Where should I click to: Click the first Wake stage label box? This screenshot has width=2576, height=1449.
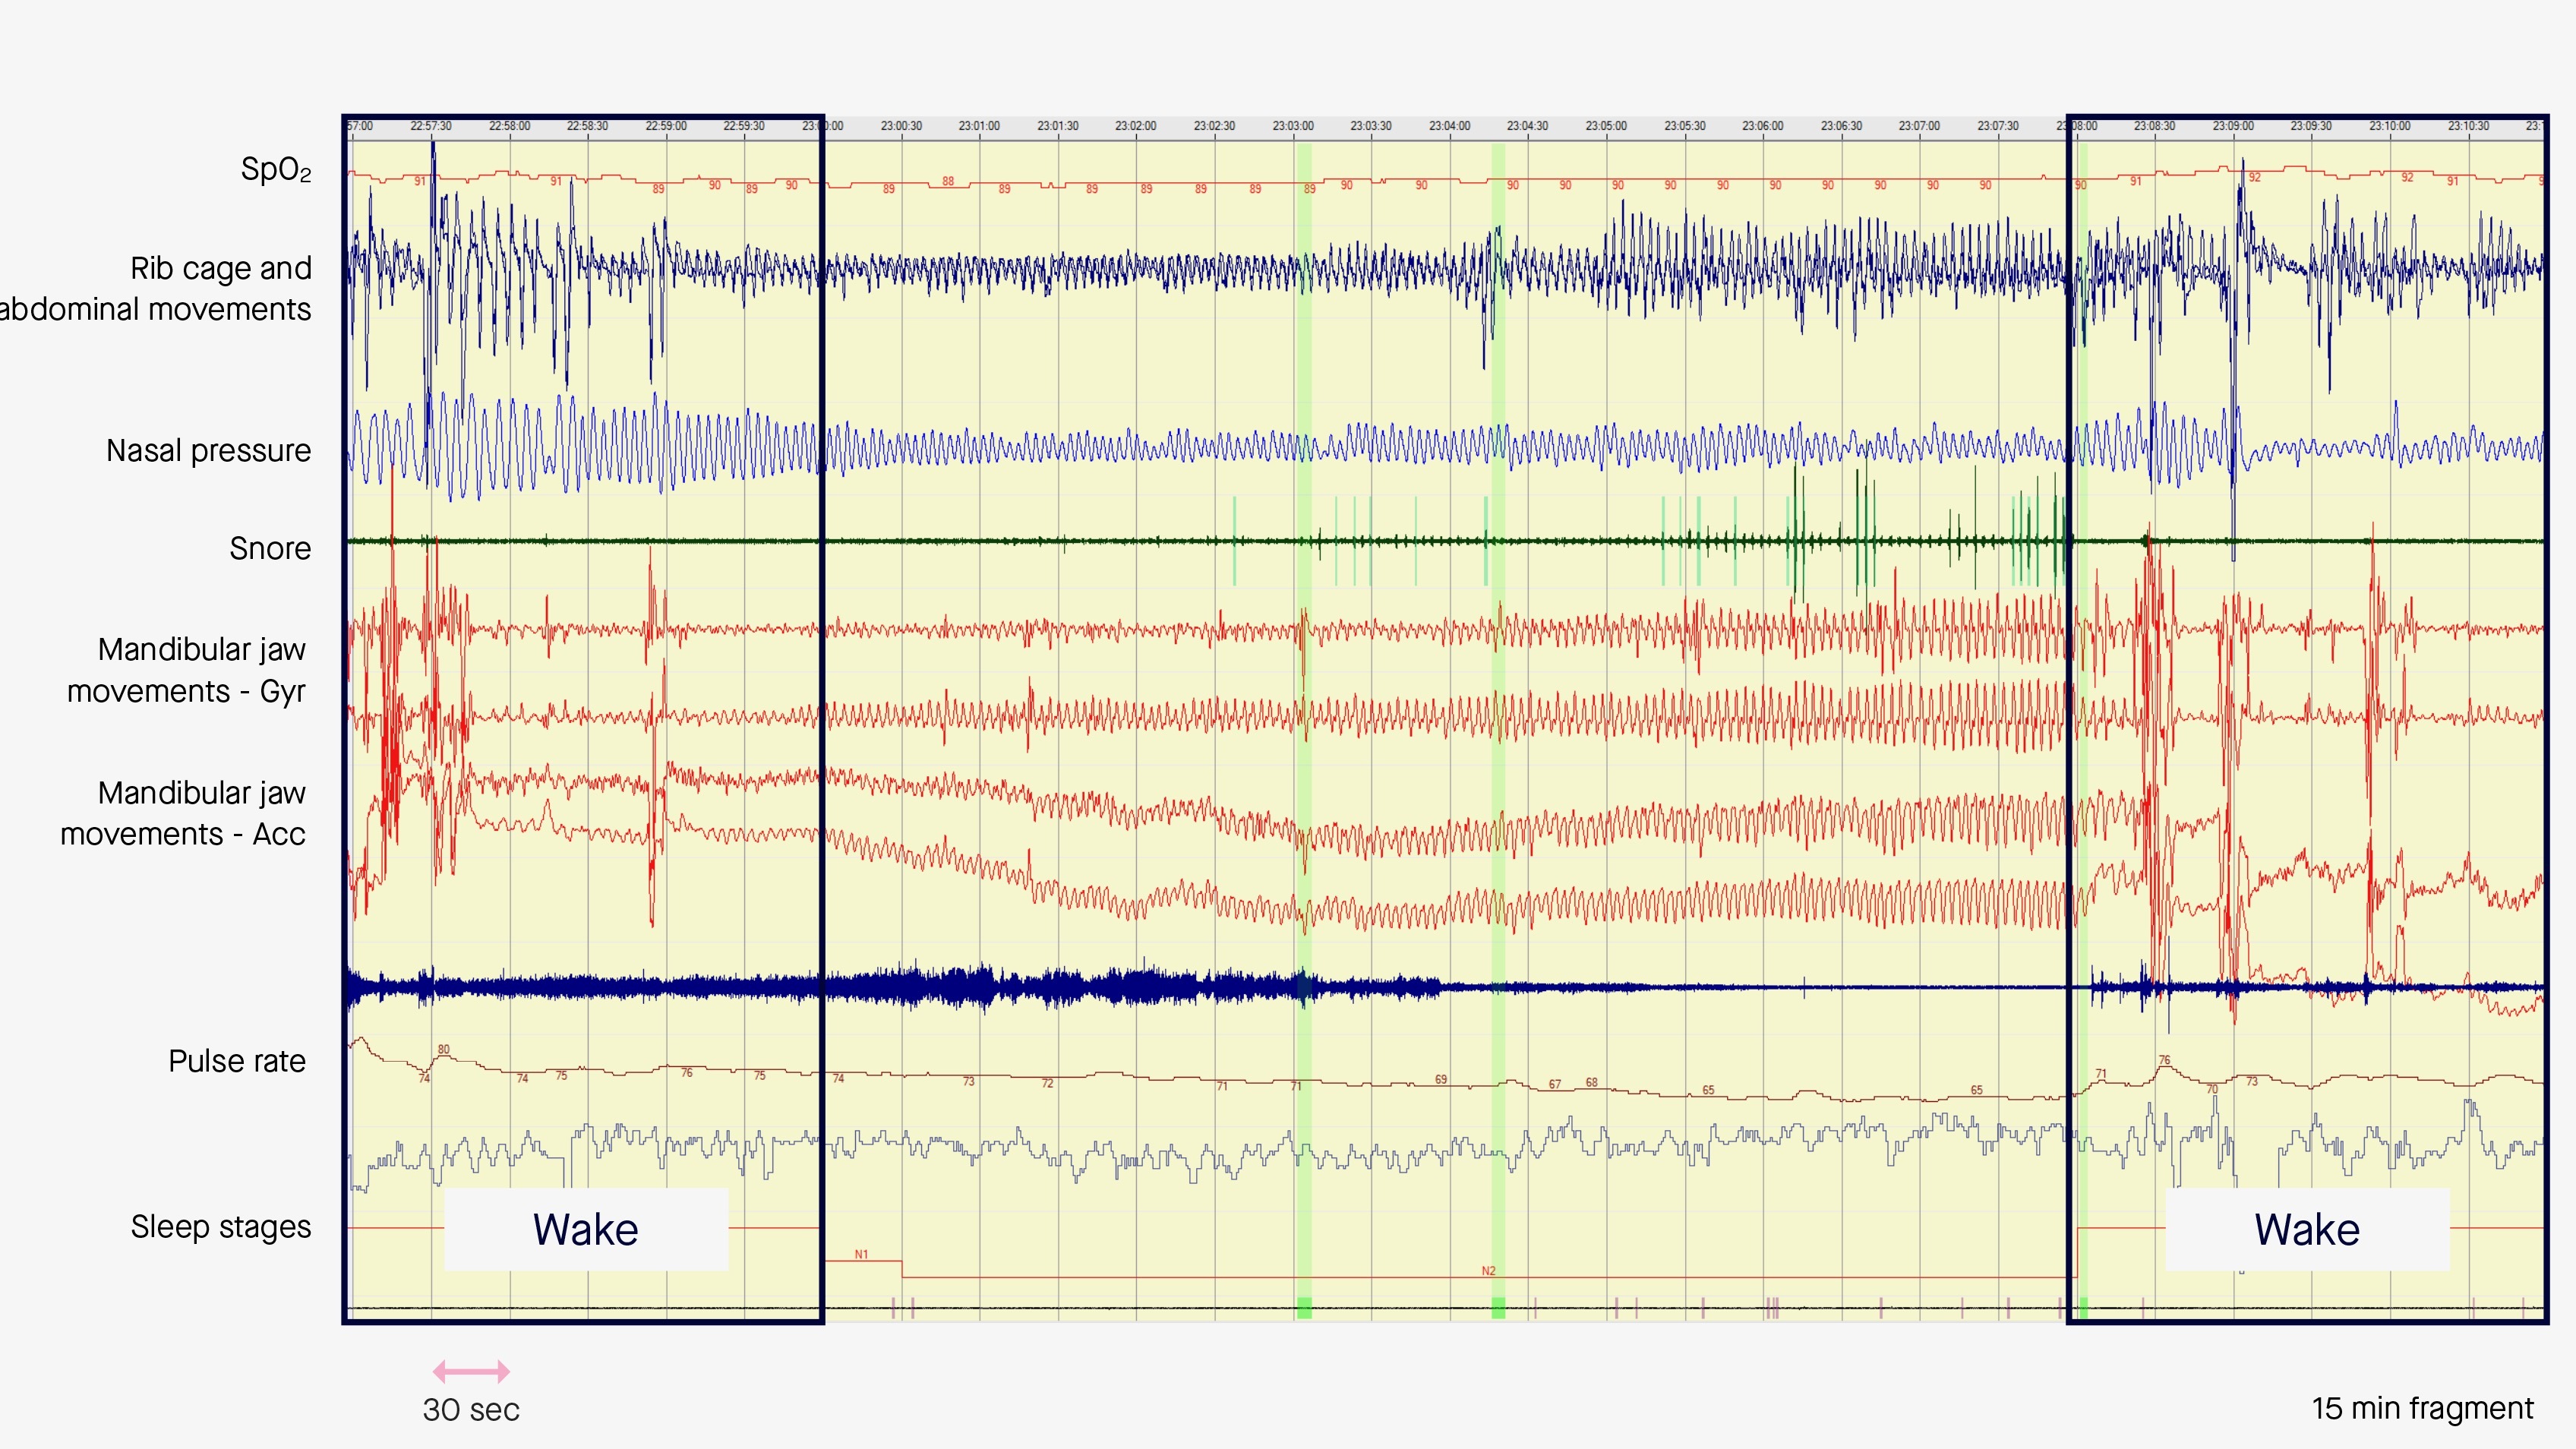point(586,1229)
